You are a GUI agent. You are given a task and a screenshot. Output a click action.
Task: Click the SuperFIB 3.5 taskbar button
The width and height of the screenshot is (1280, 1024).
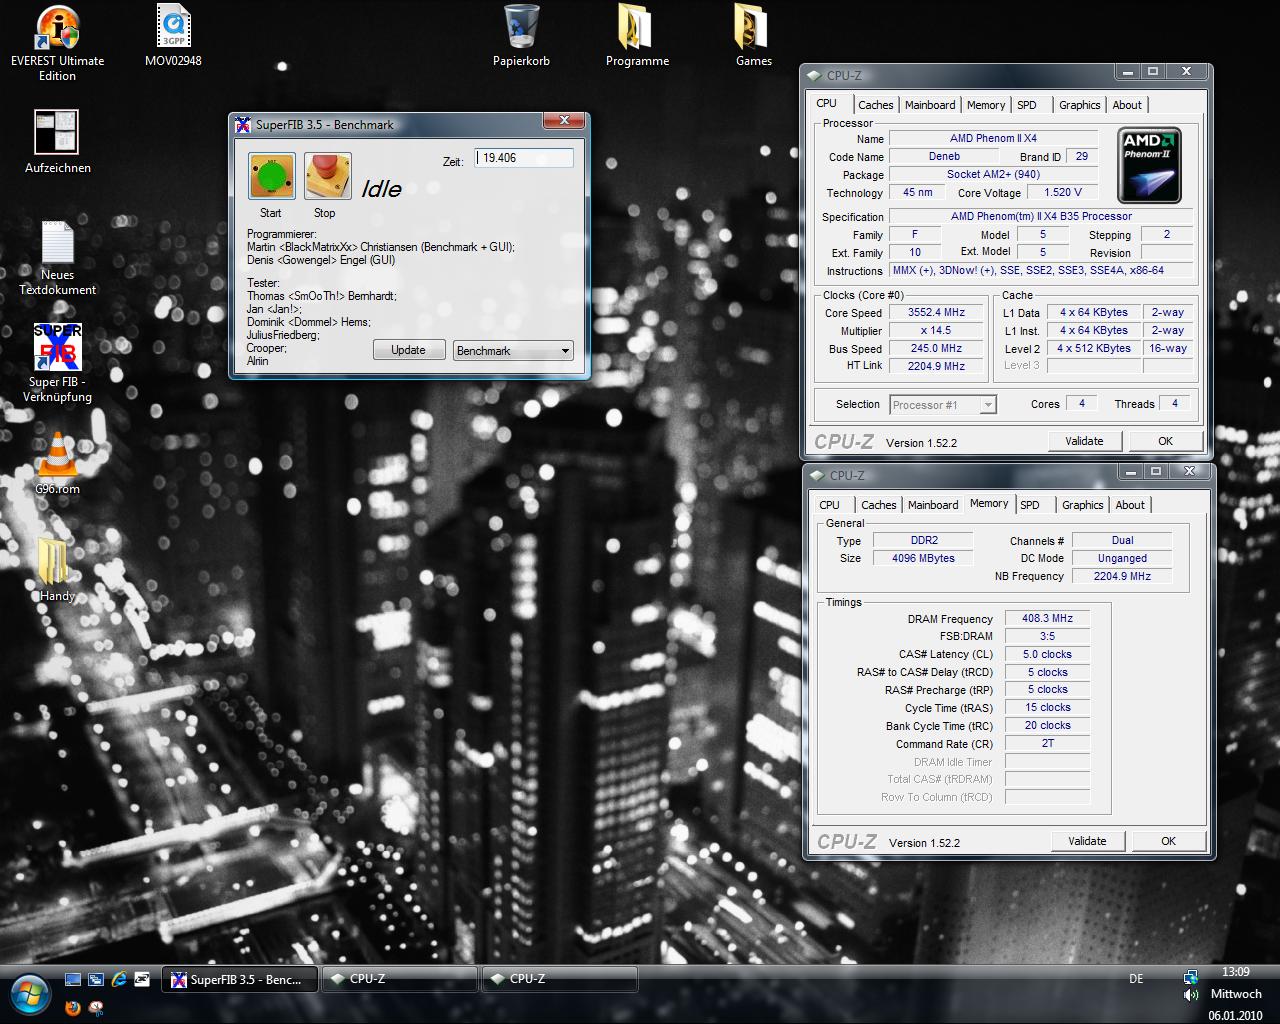(241, 979)
